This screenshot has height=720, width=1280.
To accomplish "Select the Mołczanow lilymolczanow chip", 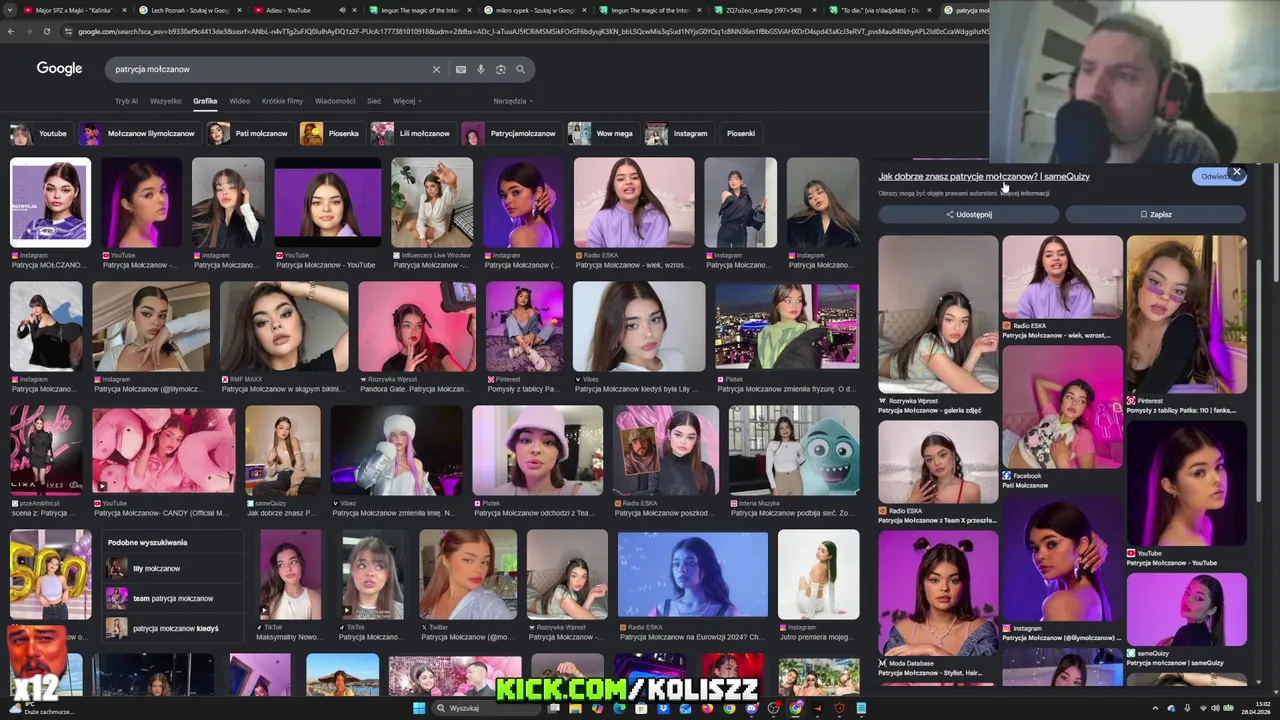I will tap(138, 133).
